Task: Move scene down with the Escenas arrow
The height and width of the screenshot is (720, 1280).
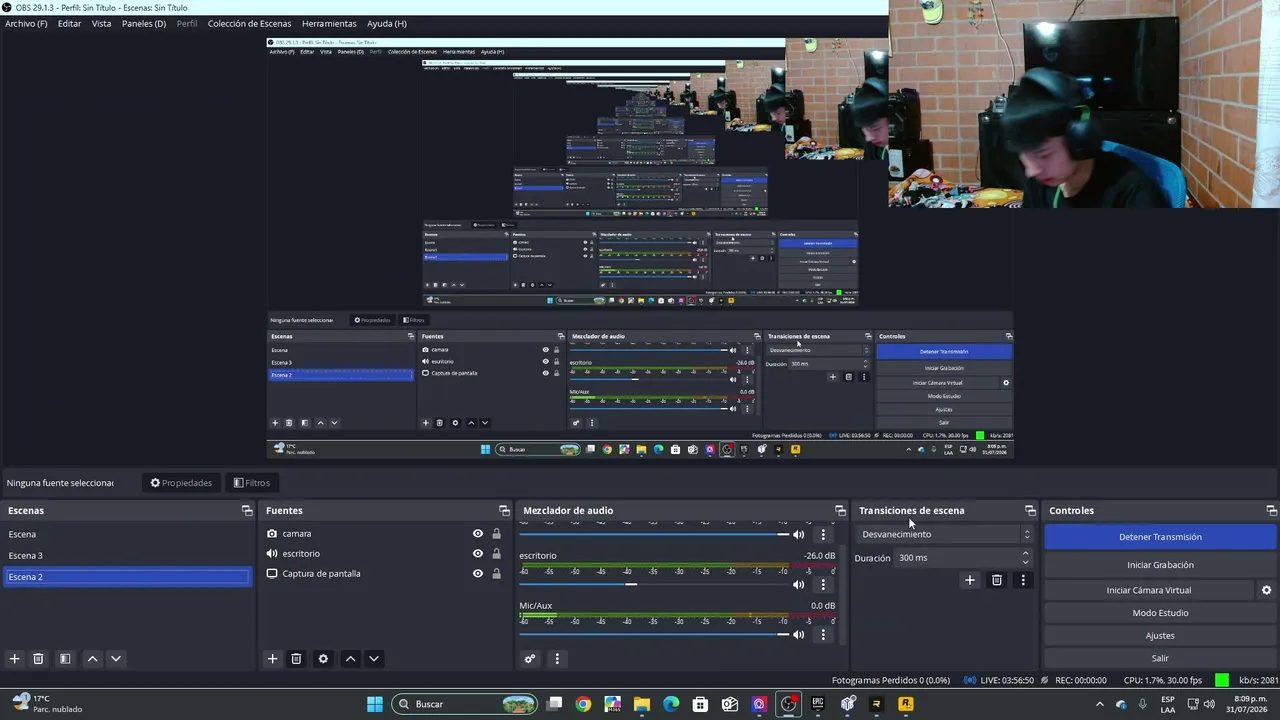Action: [116, 659]
